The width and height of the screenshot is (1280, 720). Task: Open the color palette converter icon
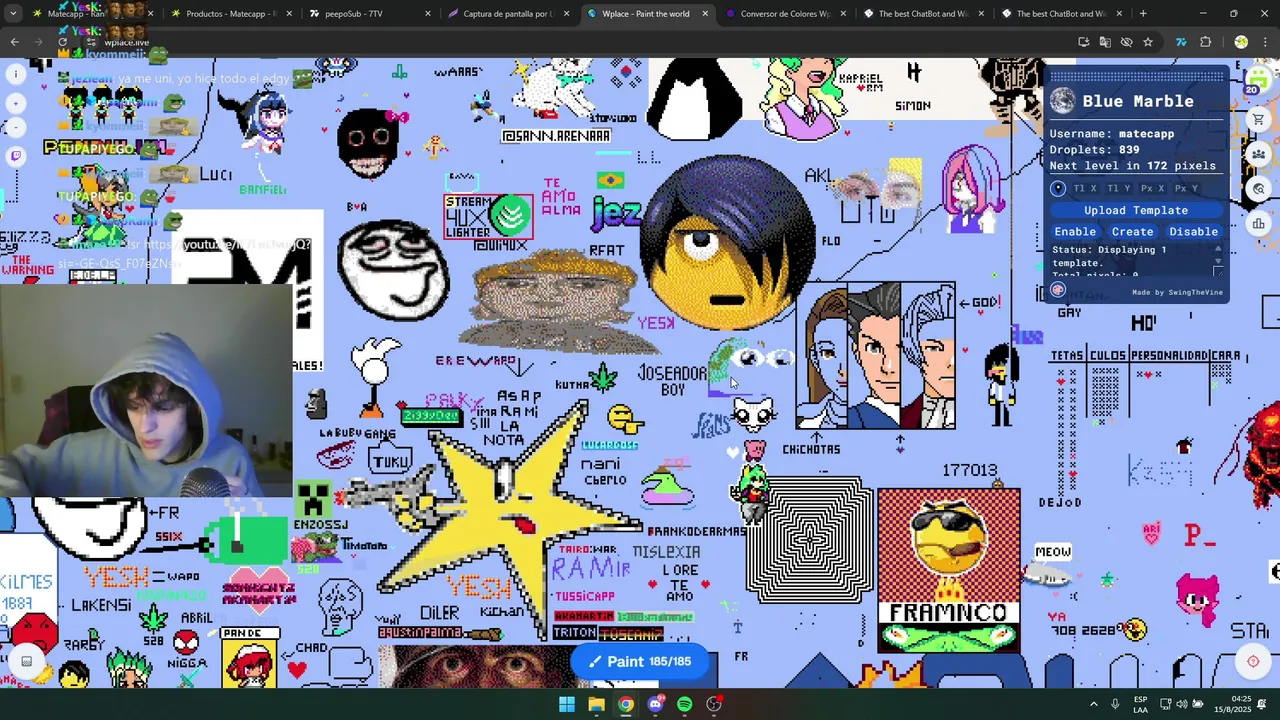(1058, 290)
